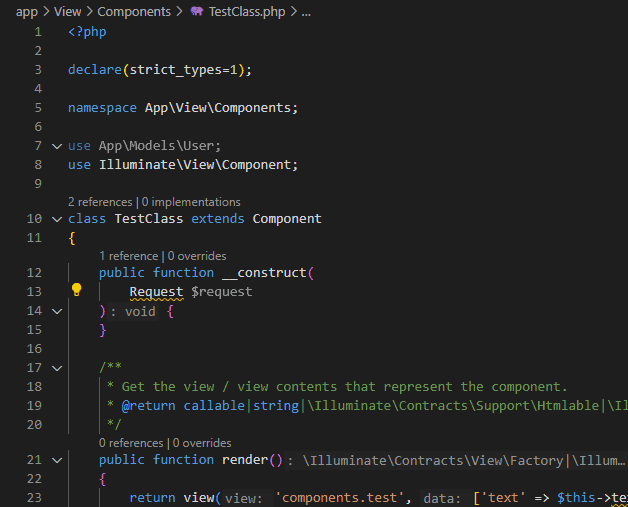628x507 pixels.
Task: Select the View breadcrumb segment
Action: click(67, 12)
